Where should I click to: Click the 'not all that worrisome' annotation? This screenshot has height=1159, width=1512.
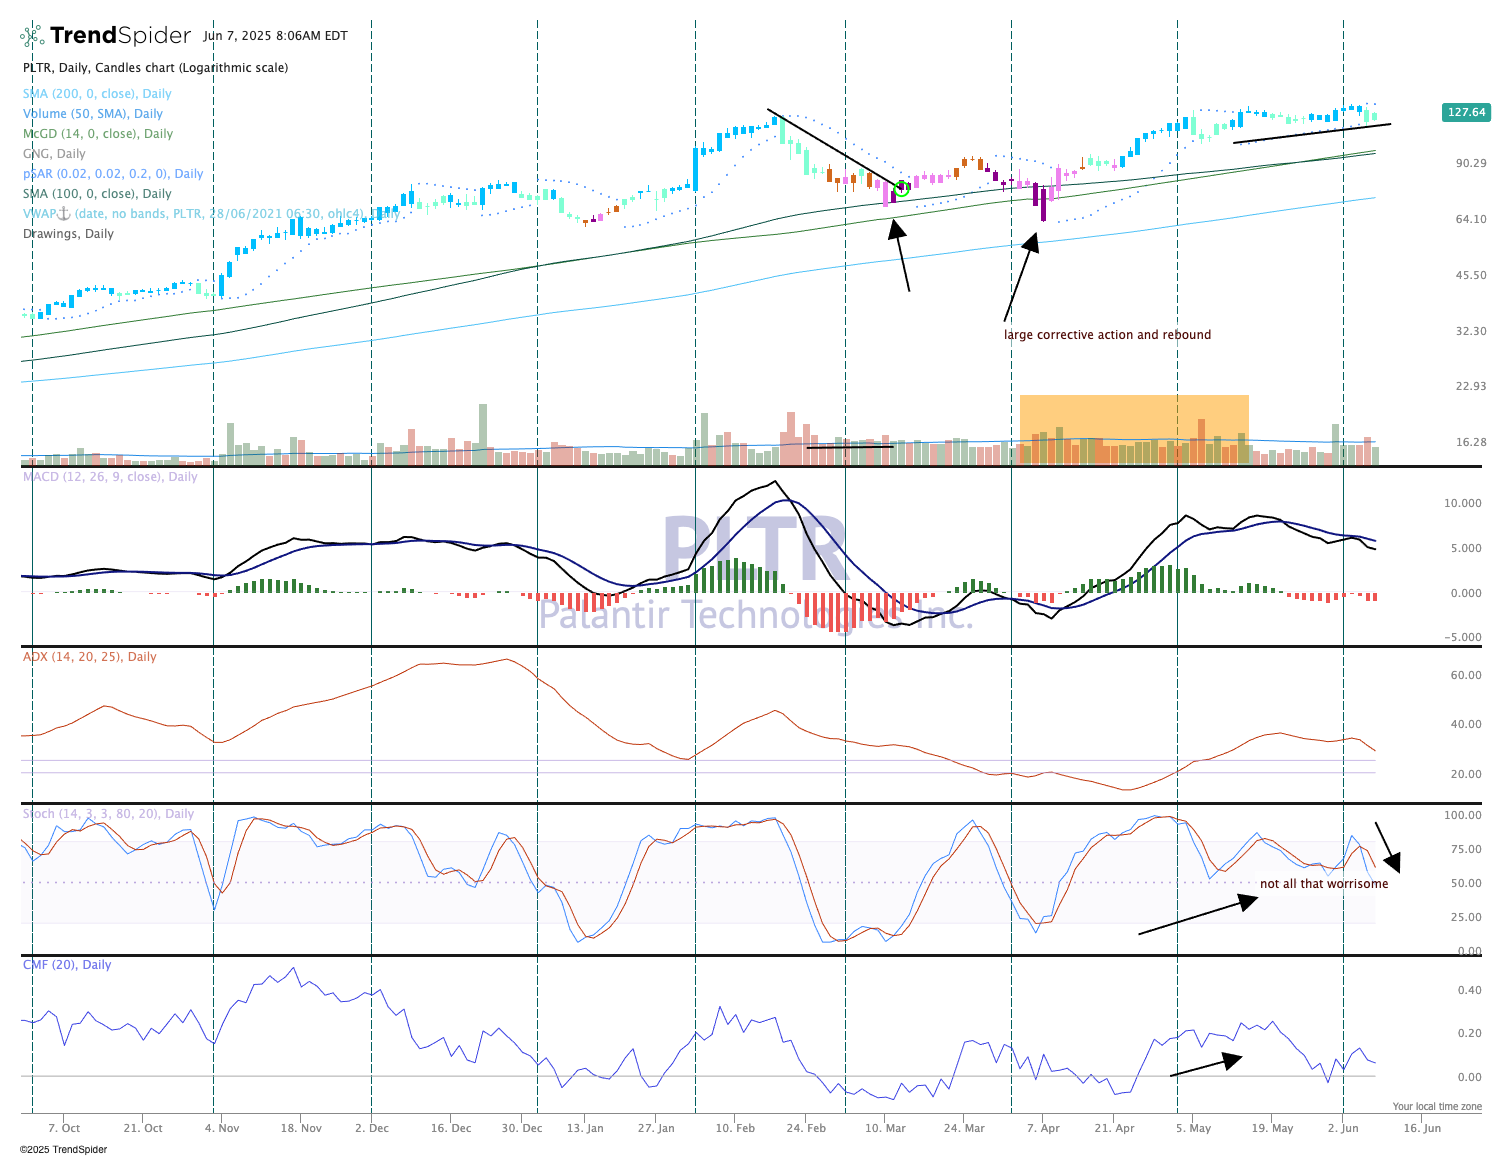point(1326,883)
